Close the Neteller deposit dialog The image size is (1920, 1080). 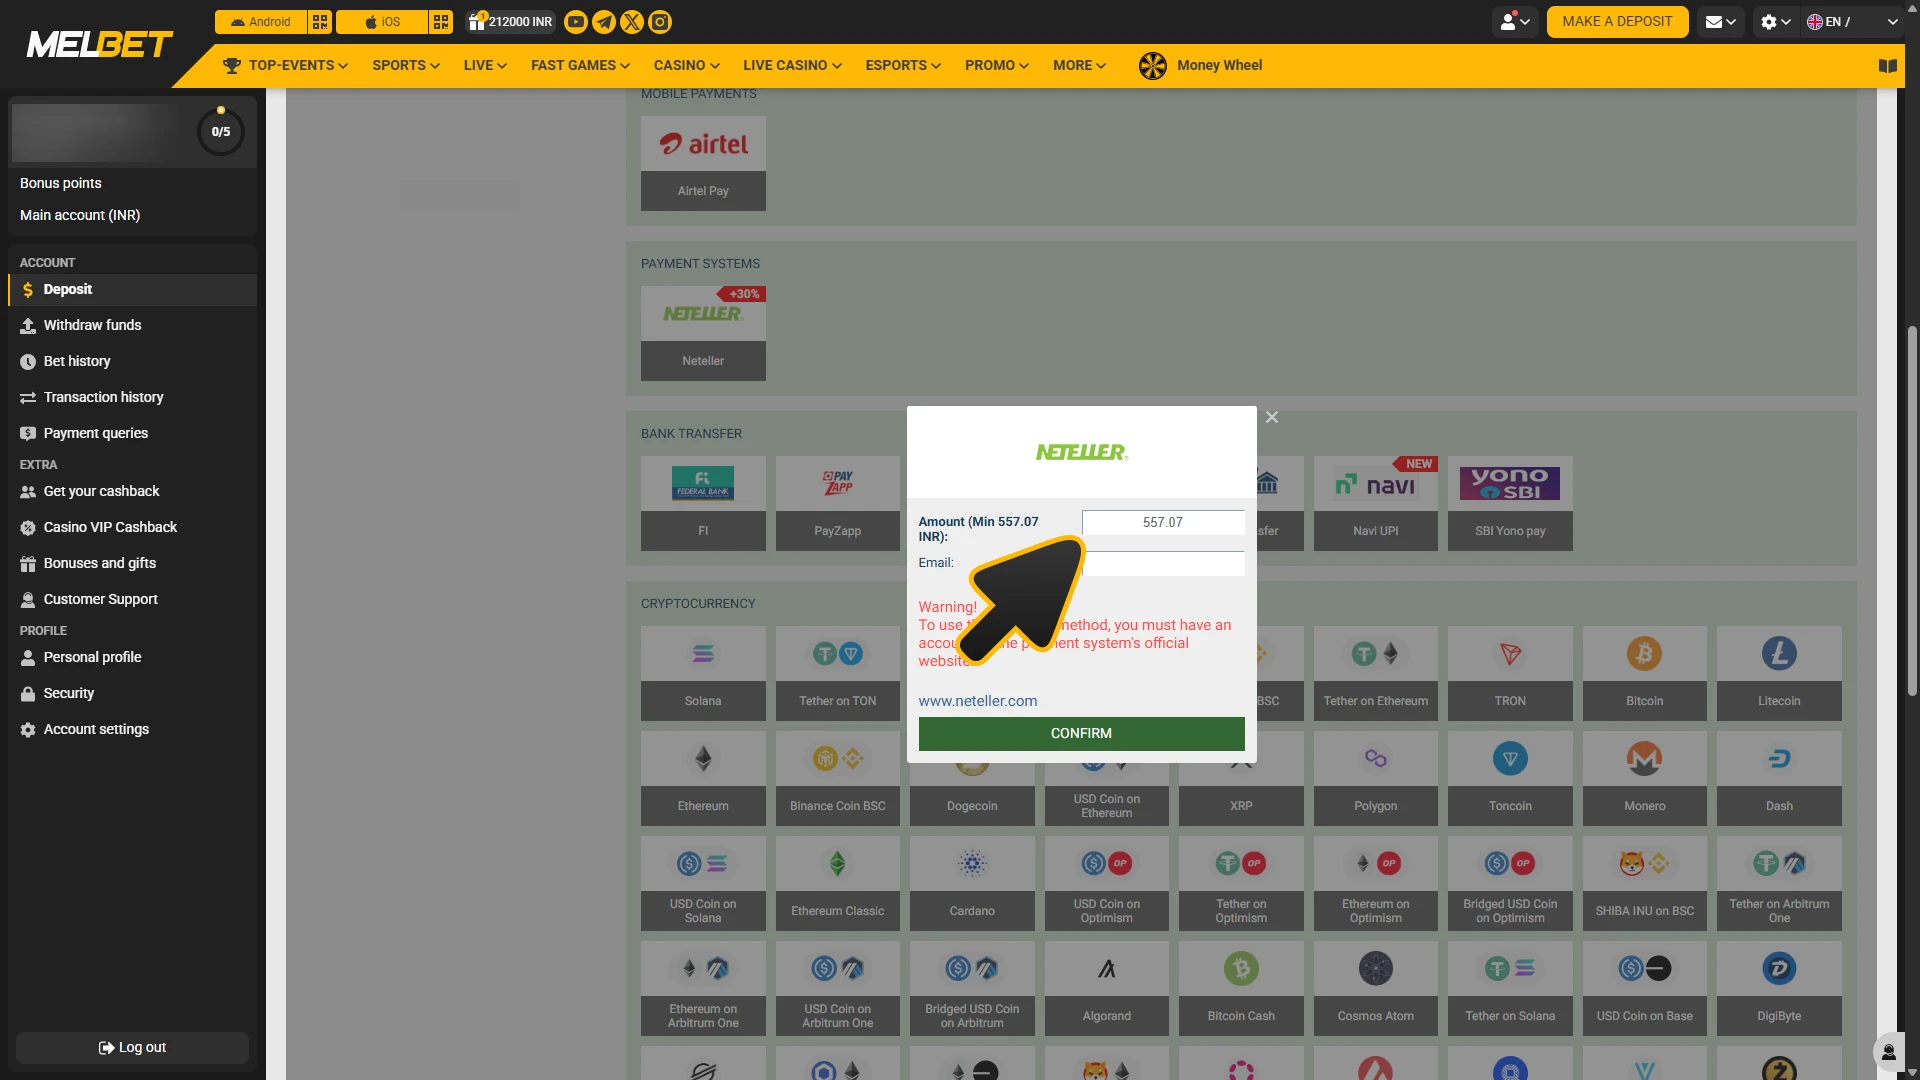(1272, 418)
